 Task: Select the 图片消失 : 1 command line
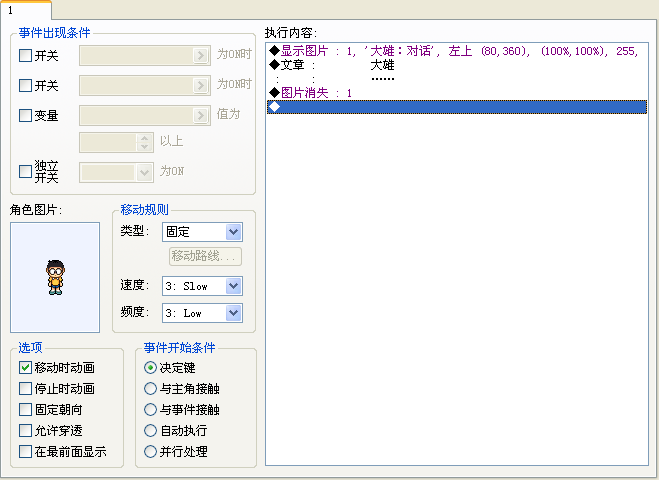tap(457, 93)
